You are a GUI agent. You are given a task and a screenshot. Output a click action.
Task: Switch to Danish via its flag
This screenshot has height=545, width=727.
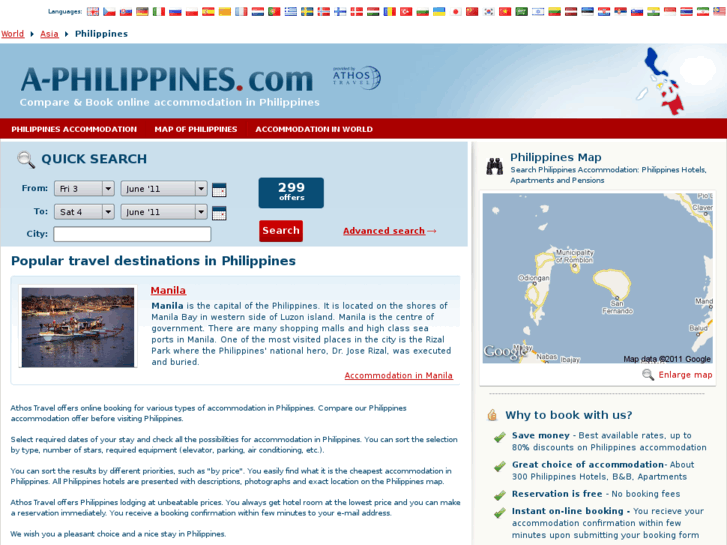pos(357,12)
